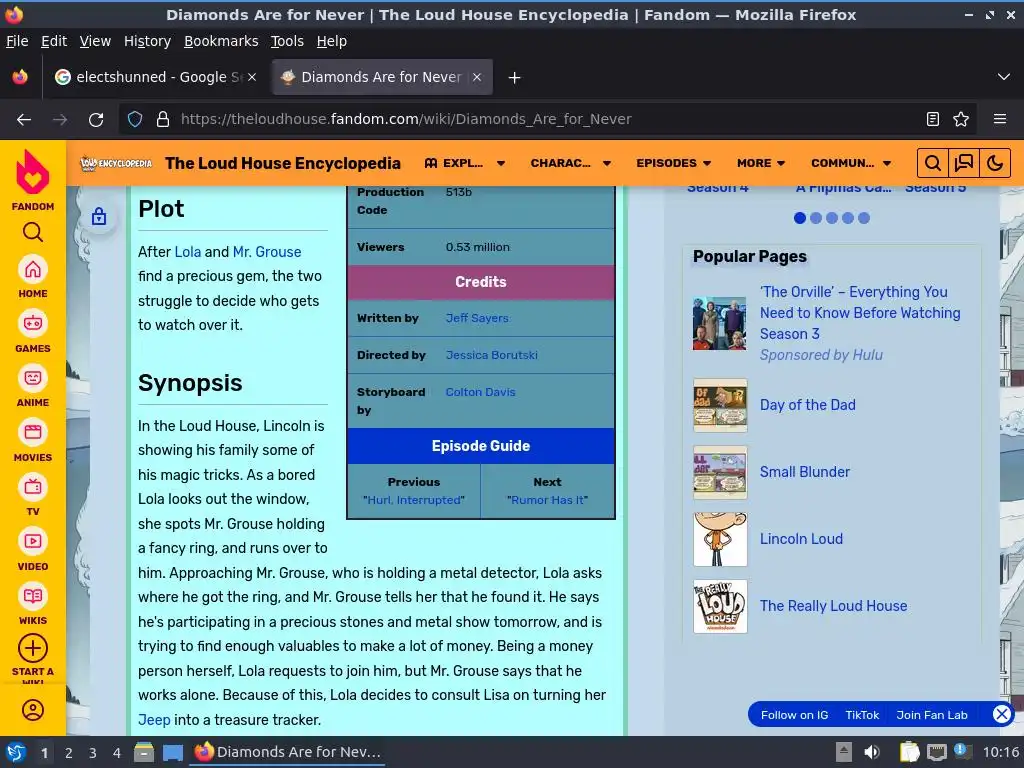
Task: Open the Firefox hamburger menu
Action: (x=1000, y=120)
